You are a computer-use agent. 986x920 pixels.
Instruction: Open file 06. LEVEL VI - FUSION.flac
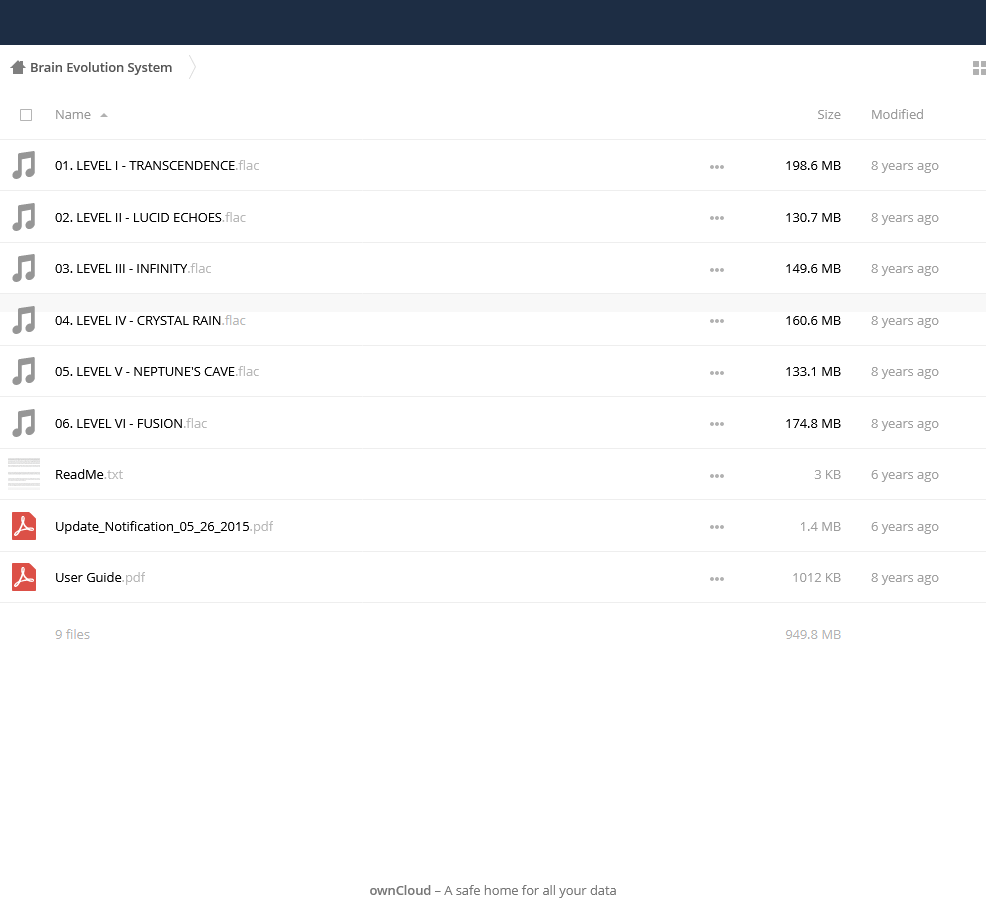(x=131, y=424)
